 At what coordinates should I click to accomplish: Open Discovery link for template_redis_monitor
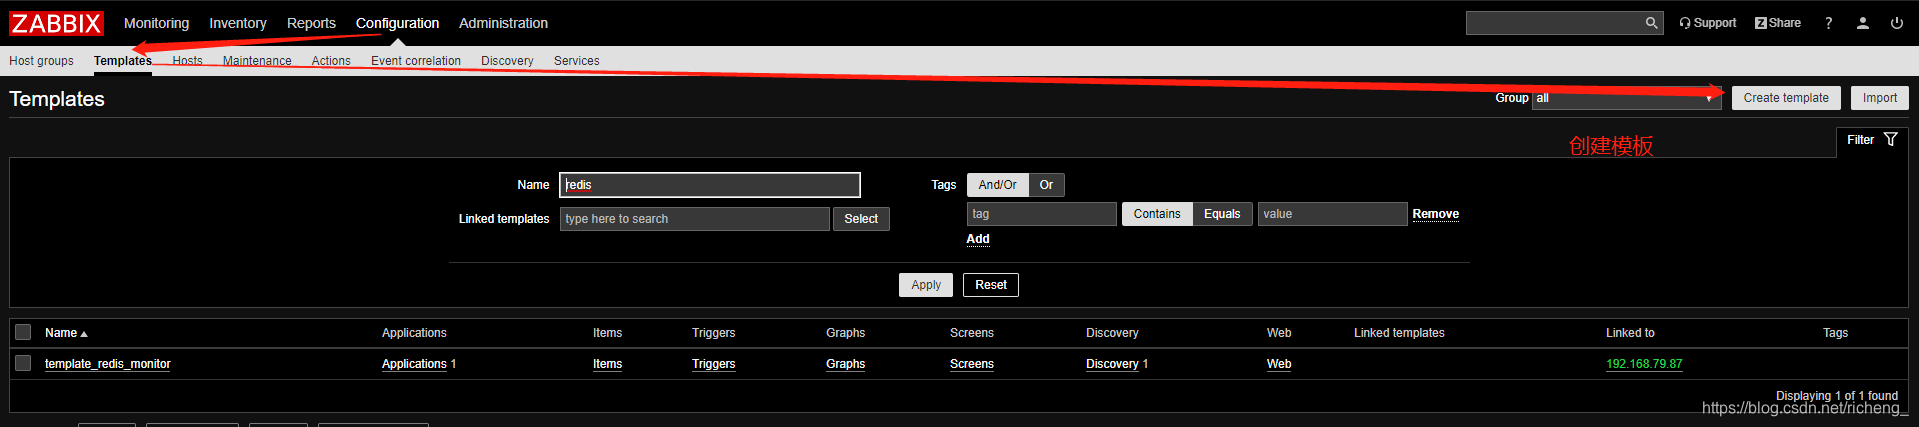[1112, 364]
